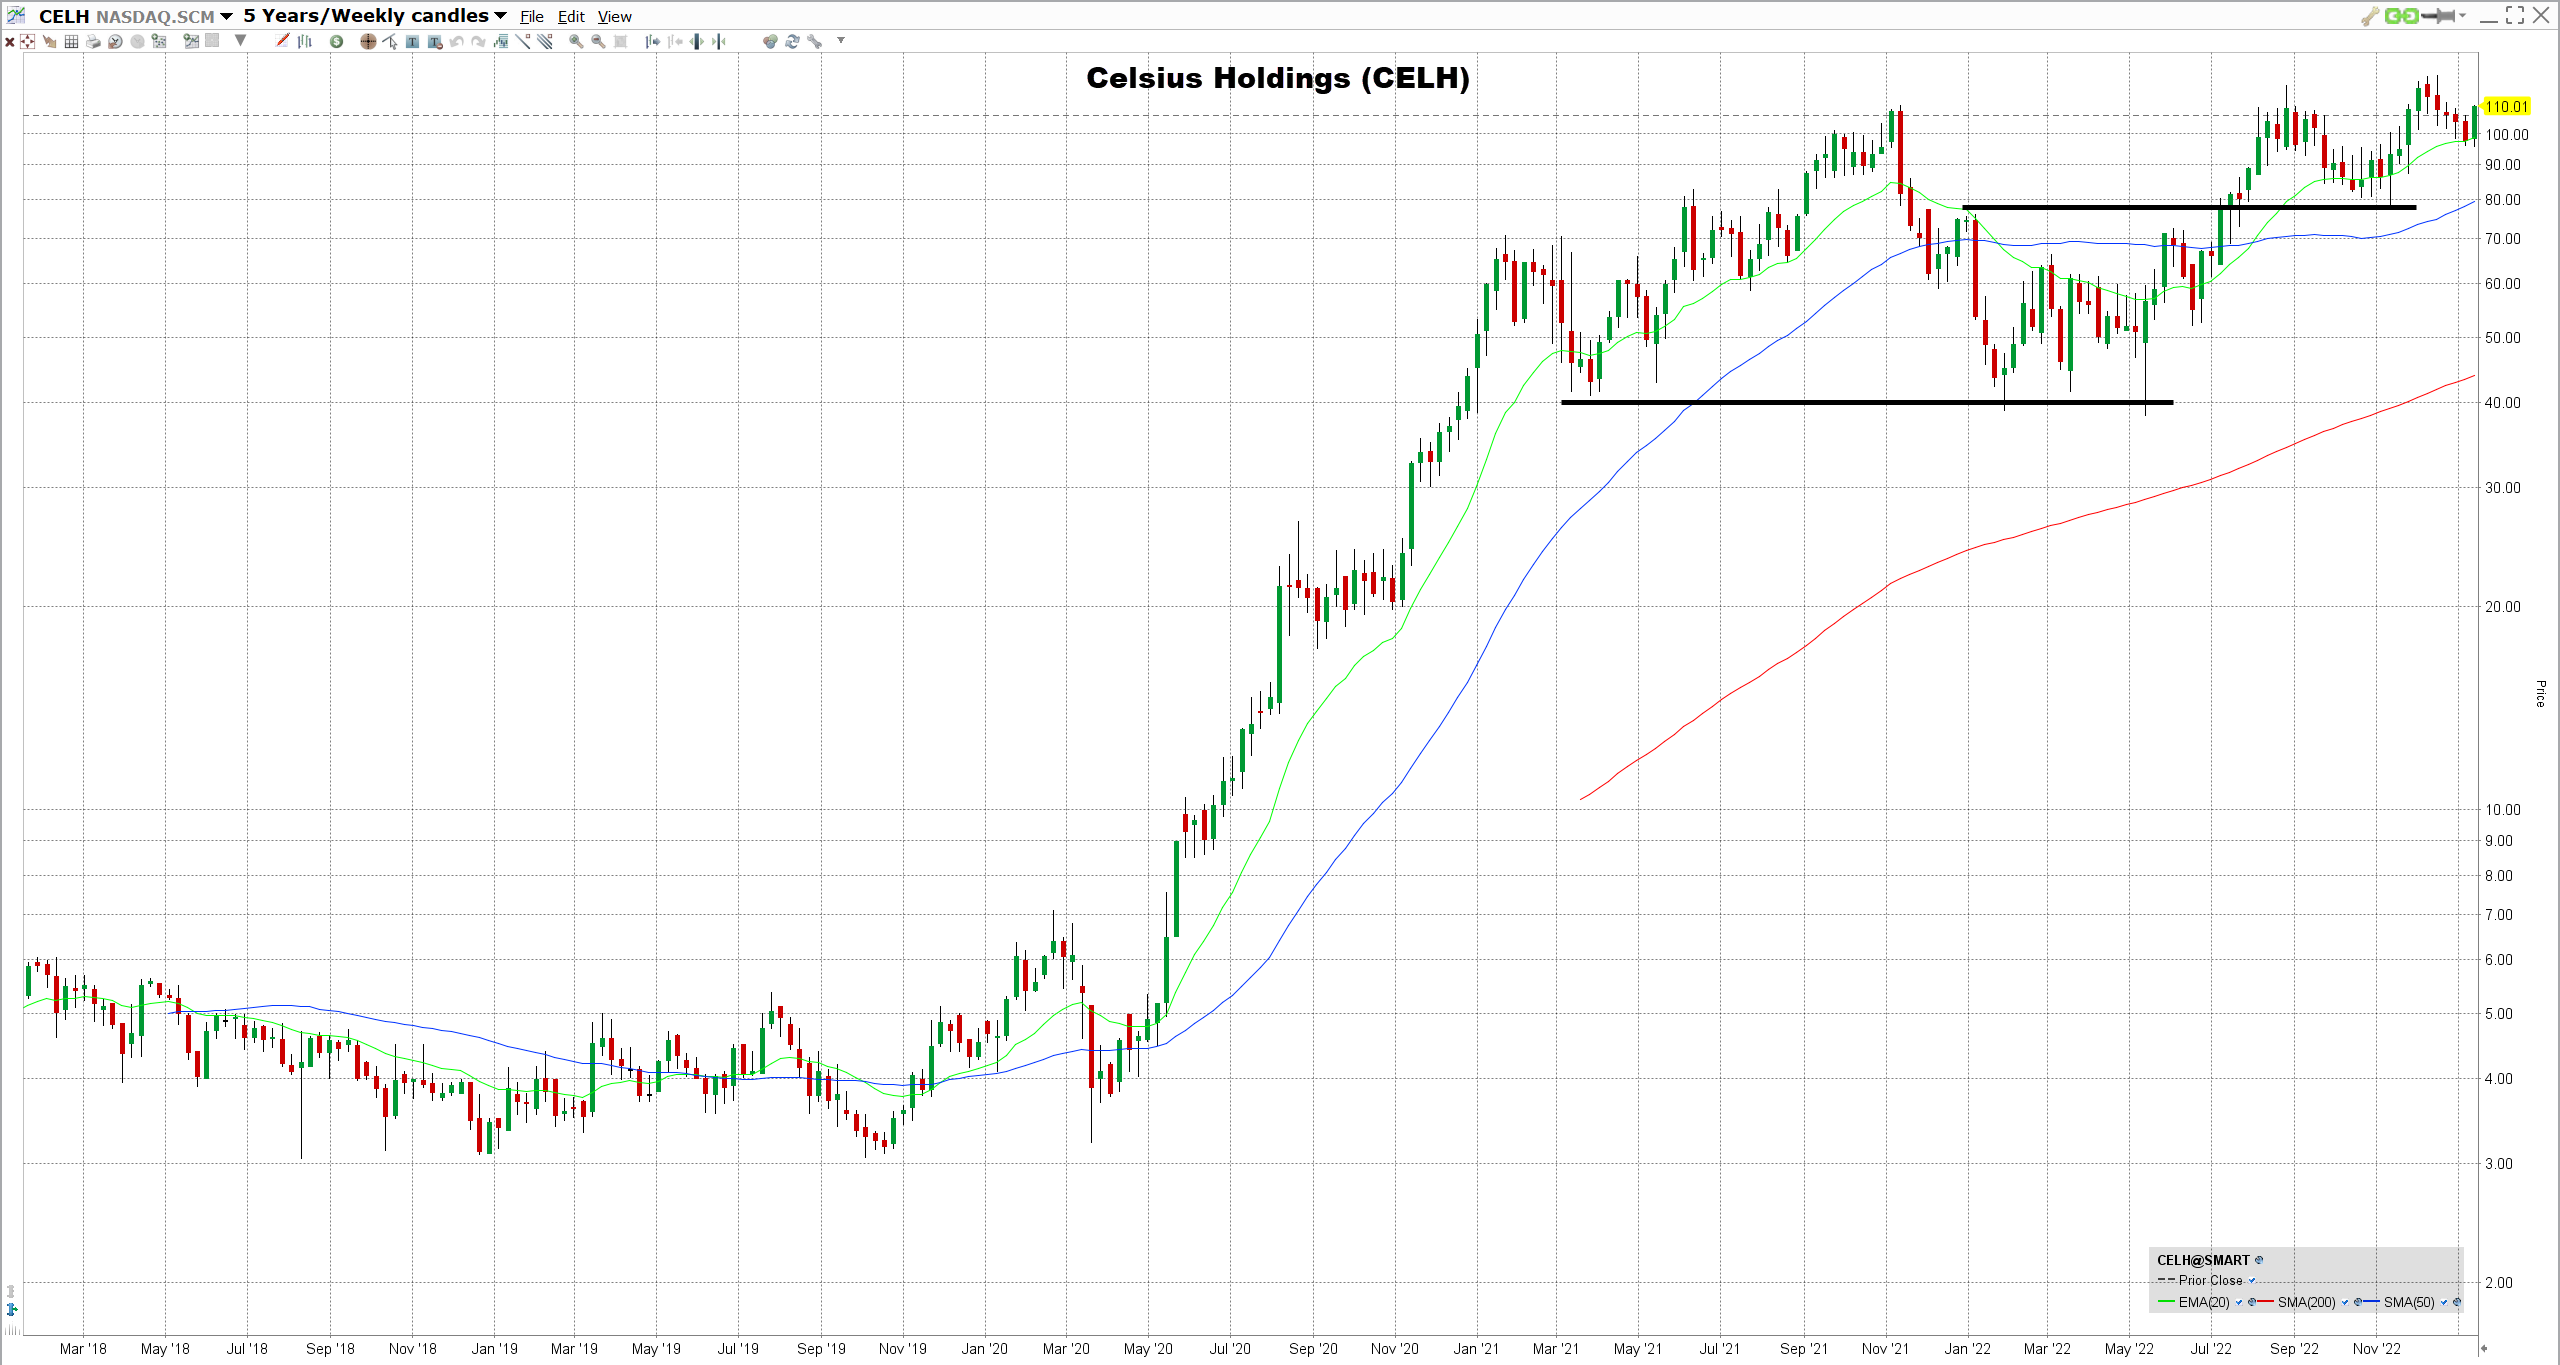
Task: Expand the small overflow arrow at the toolbar end
Action: [841, 40]
